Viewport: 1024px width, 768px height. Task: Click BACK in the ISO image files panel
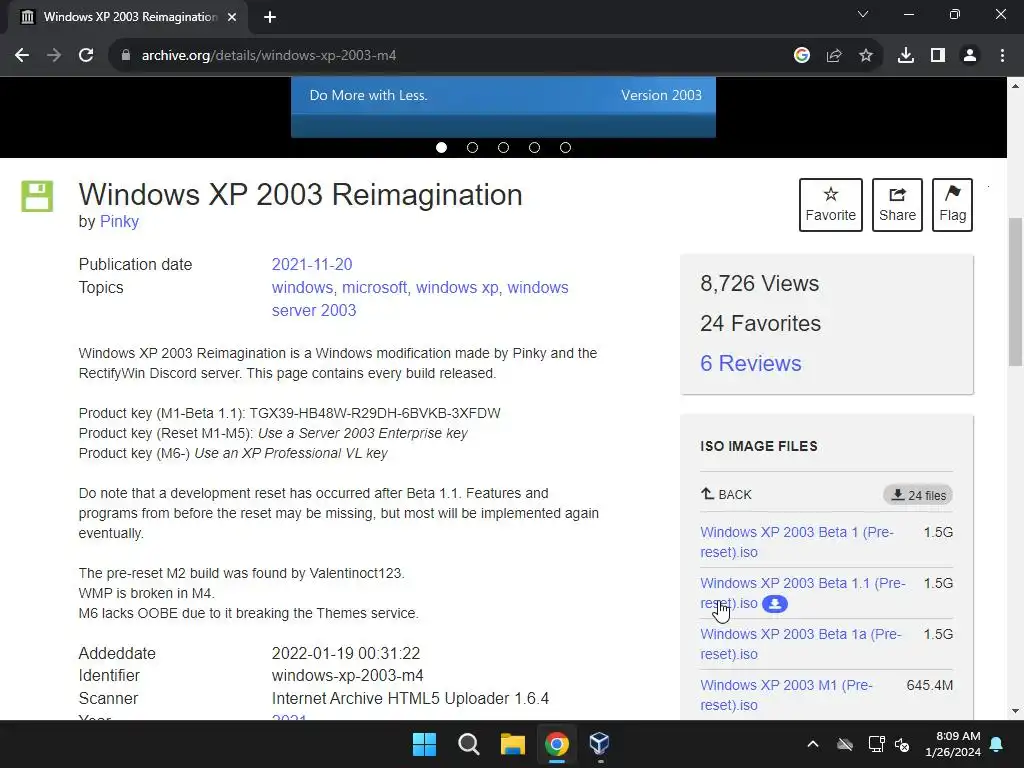click(x=726, y=494)
